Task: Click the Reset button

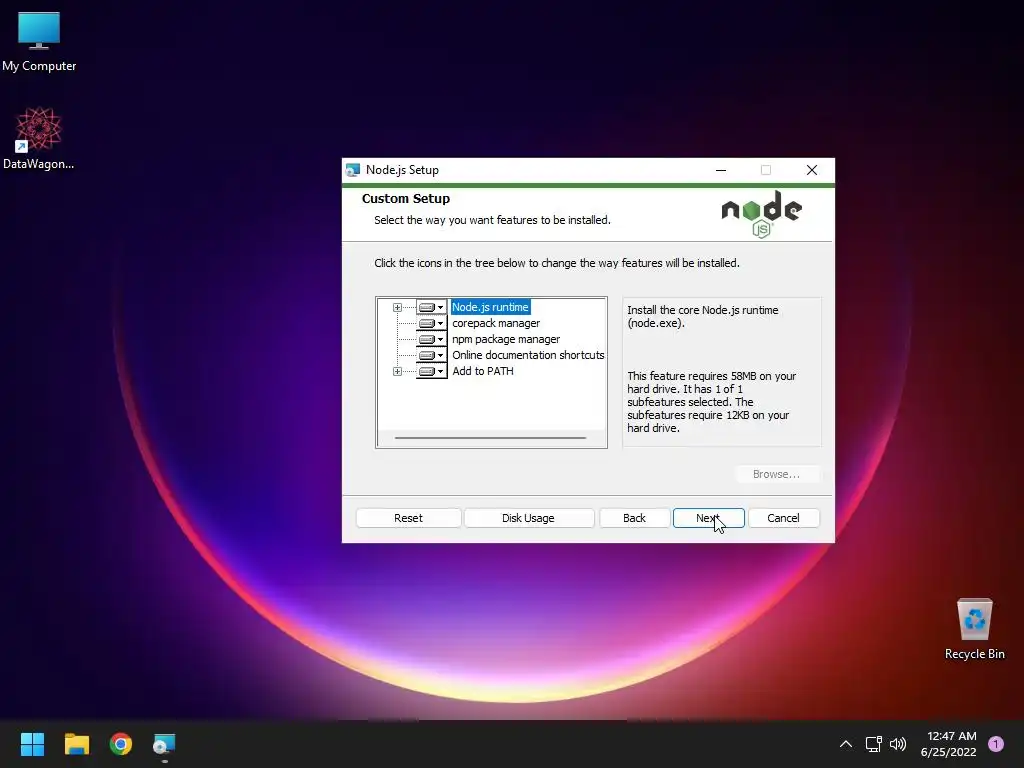Action: 408,518
